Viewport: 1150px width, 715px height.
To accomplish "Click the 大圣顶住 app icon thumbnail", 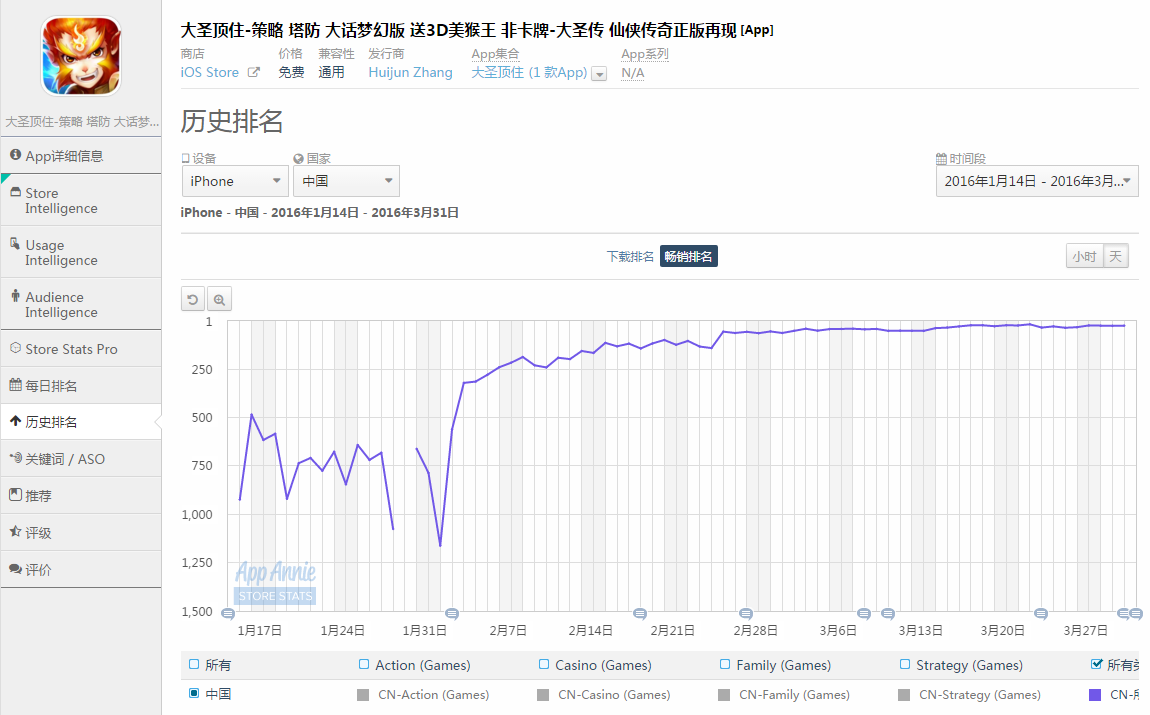I will (x=81, y=56).
